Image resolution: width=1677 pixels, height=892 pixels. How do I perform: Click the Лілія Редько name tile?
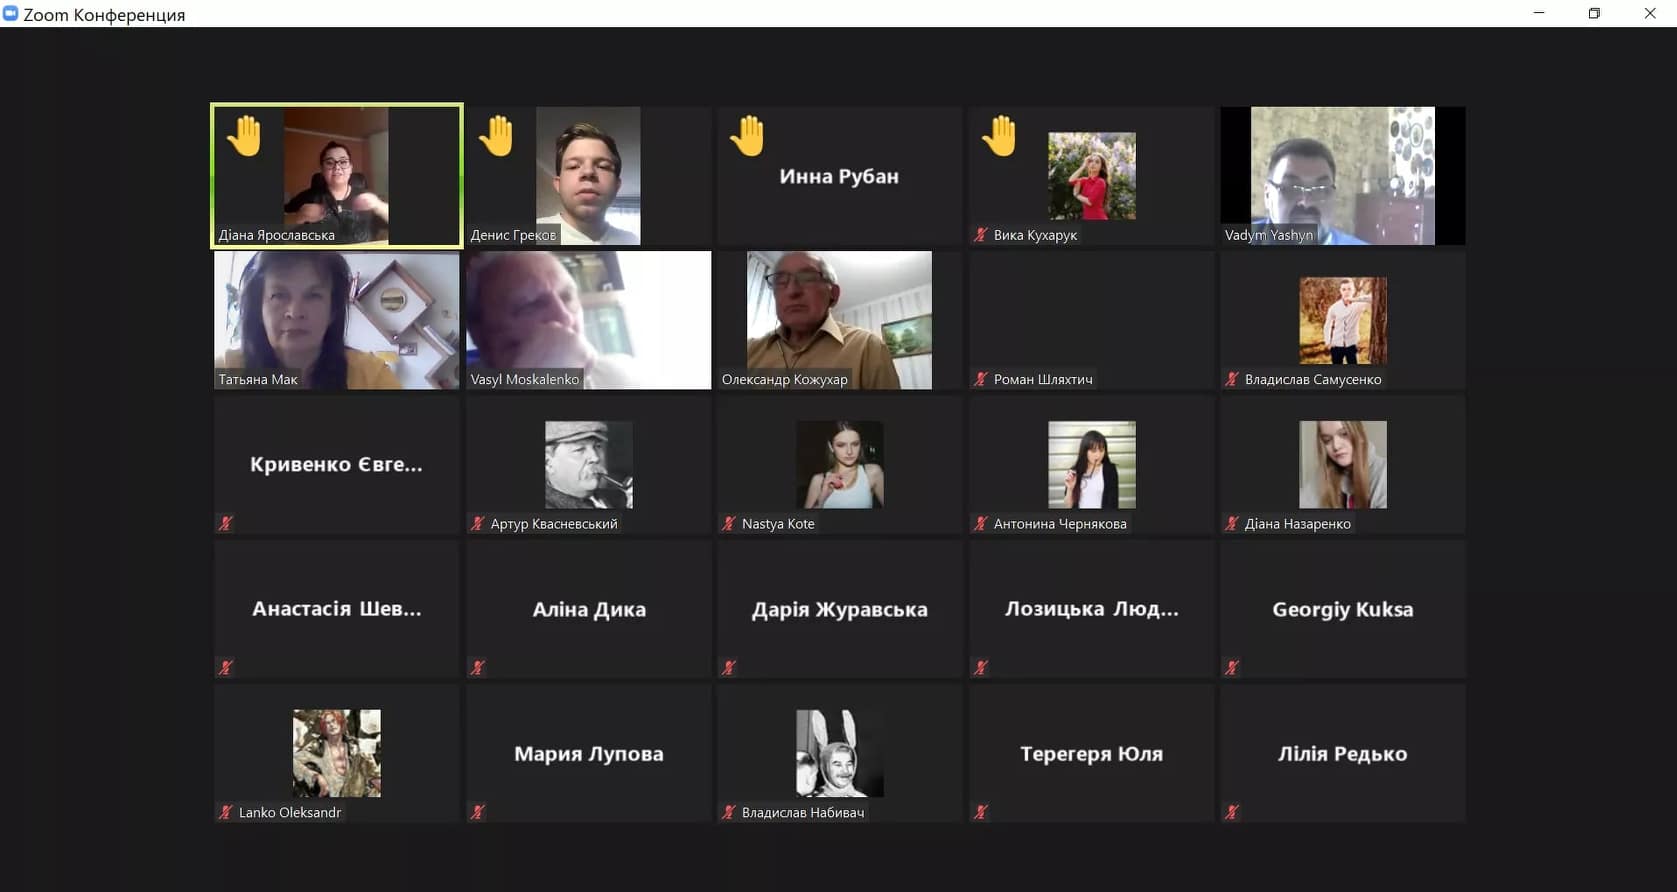coord(1342,753)
